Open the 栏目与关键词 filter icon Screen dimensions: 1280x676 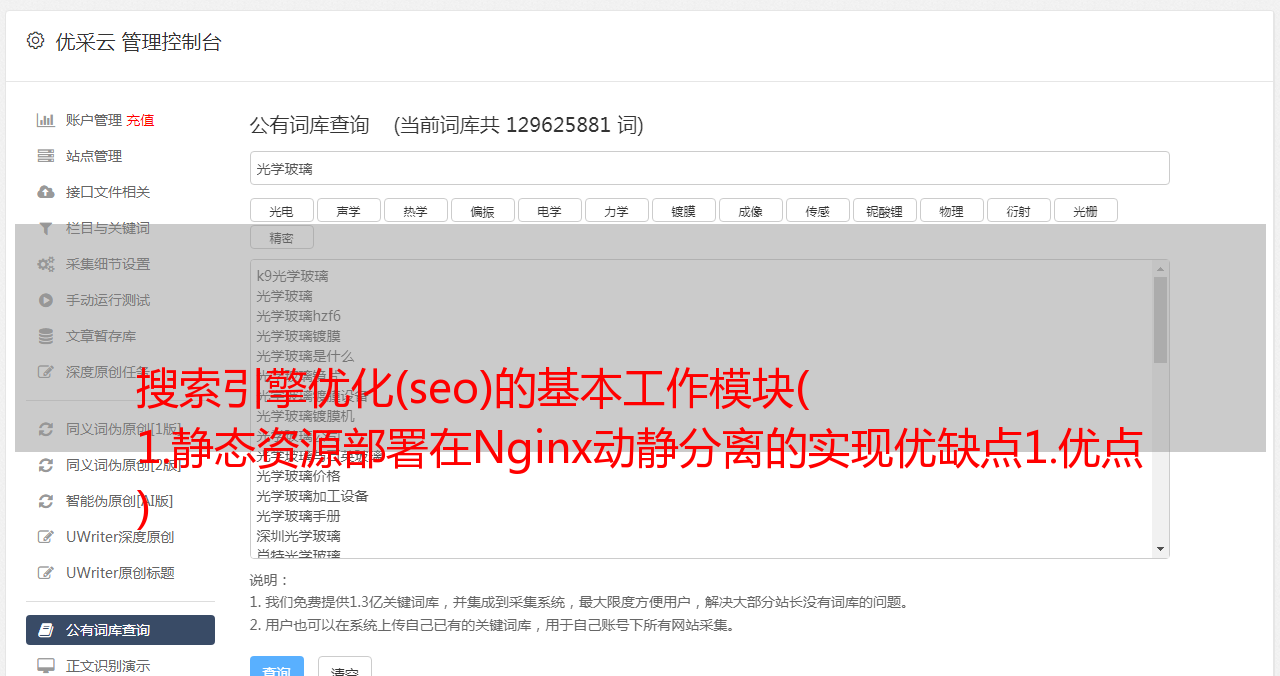coord(45,228)
